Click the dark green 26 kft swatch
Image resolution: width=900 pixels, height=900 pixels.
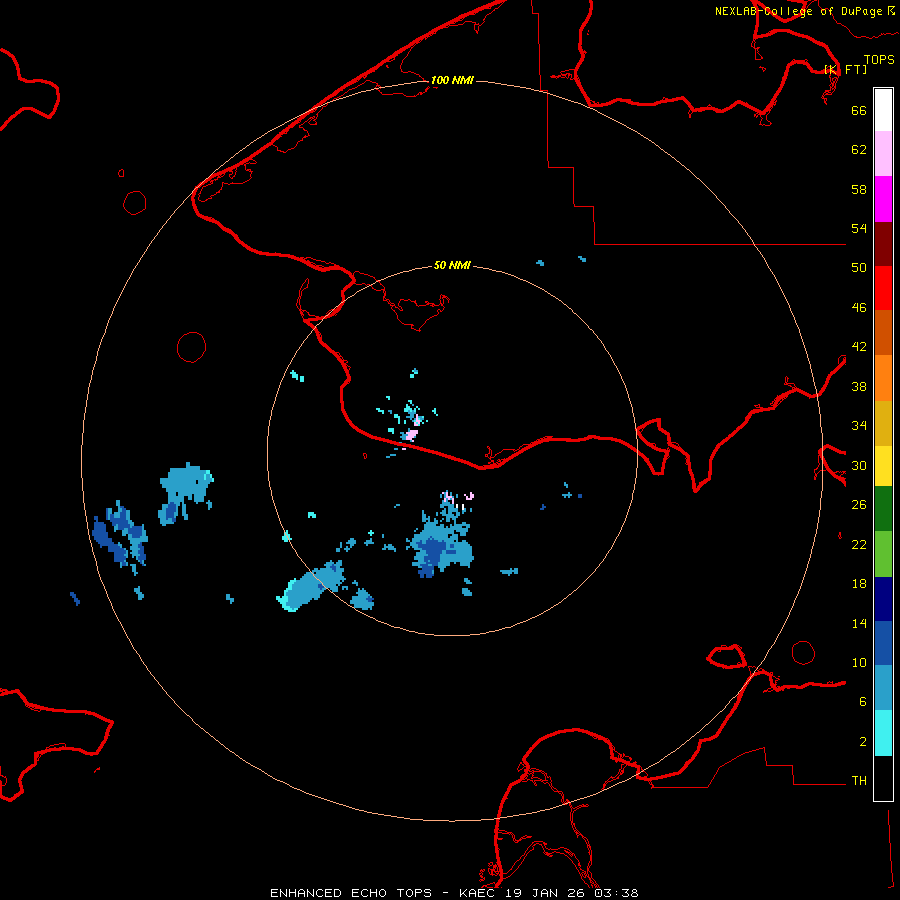pyautogui.click(x=883, y=509)
